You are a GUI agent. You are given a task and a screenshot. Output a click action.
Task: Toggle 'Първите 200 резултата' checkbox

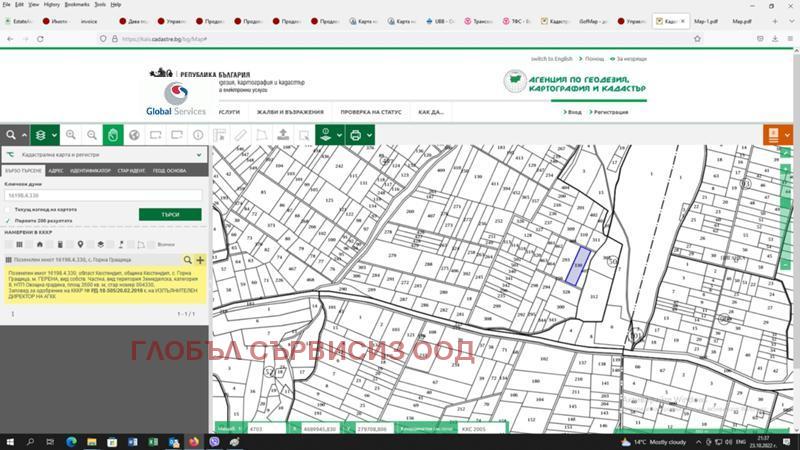click(8, 219)
